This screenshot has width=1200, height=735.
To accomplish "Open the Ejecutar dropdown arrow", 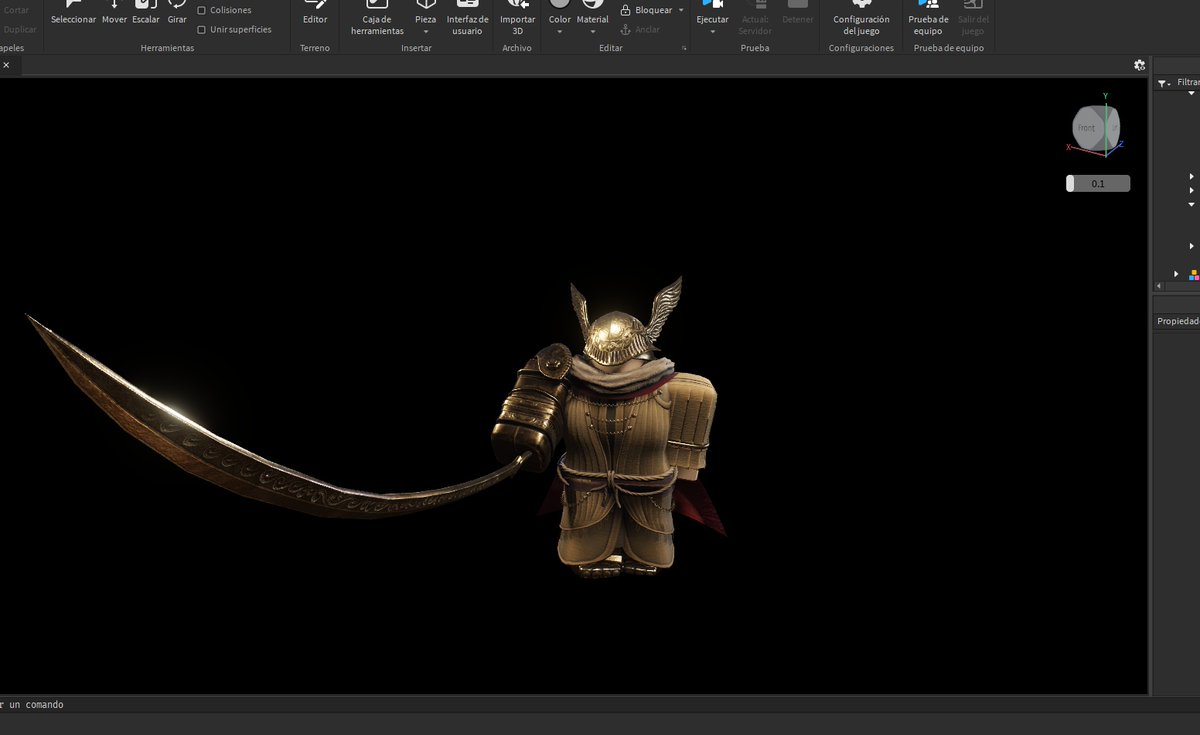I will tap(712, 32).
